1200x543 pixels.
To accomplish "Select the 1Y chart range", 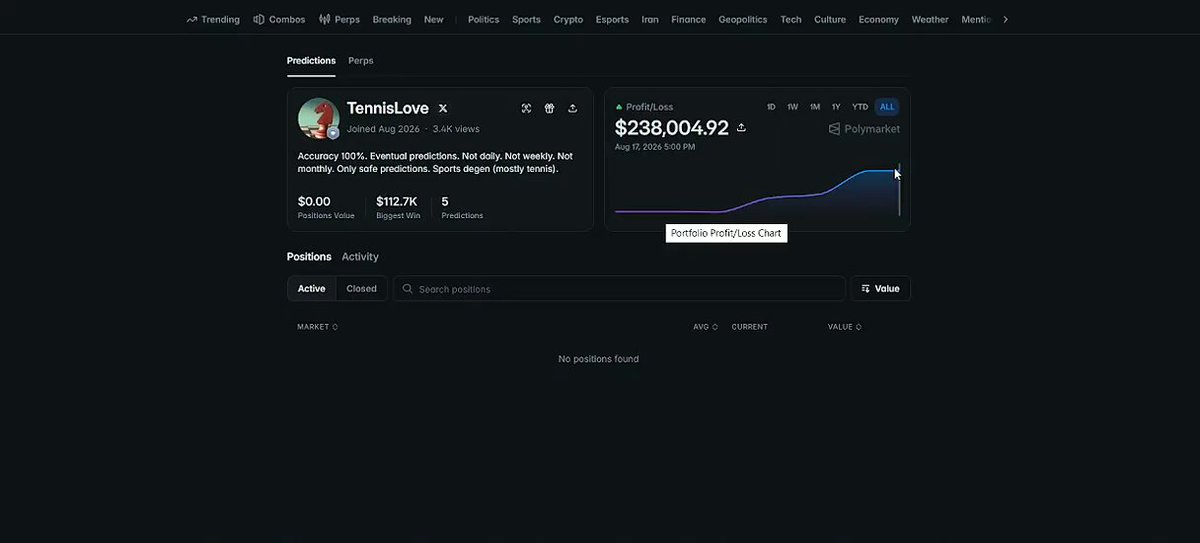I will (x=836, y=107).
